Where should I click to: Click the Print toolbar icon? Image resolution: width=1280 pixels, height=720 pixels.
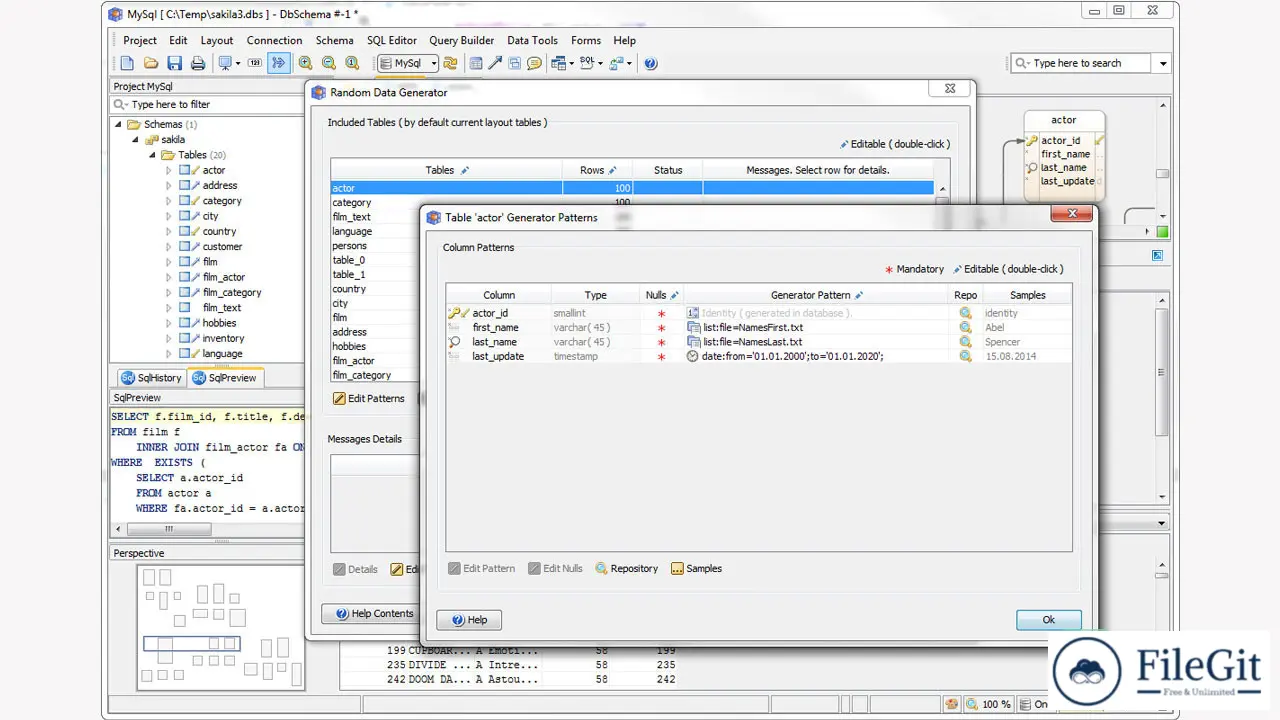pos(198,63)
